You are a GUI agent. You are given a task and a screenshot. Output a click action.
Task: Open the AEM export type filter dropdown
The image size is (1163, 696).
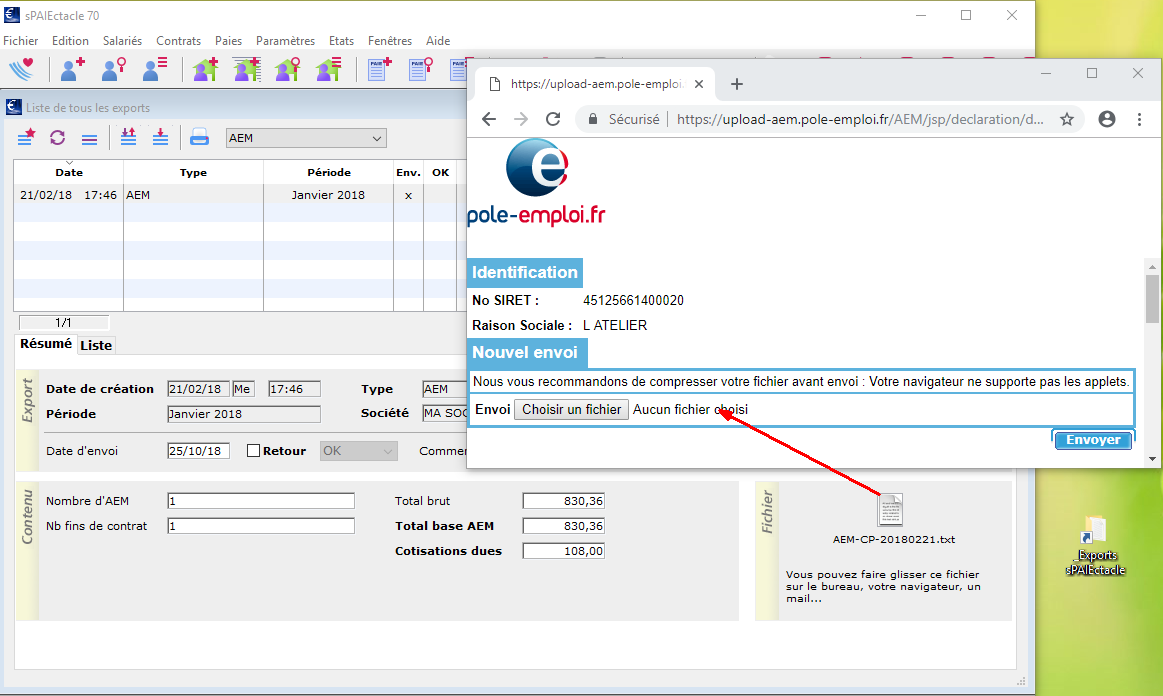[x=306, y=138]
